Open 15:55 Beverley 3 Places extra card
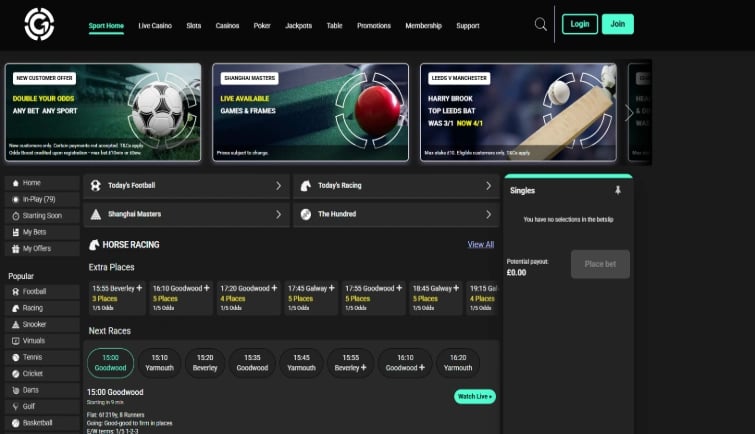755x434 pixels. tap(117, 298)
